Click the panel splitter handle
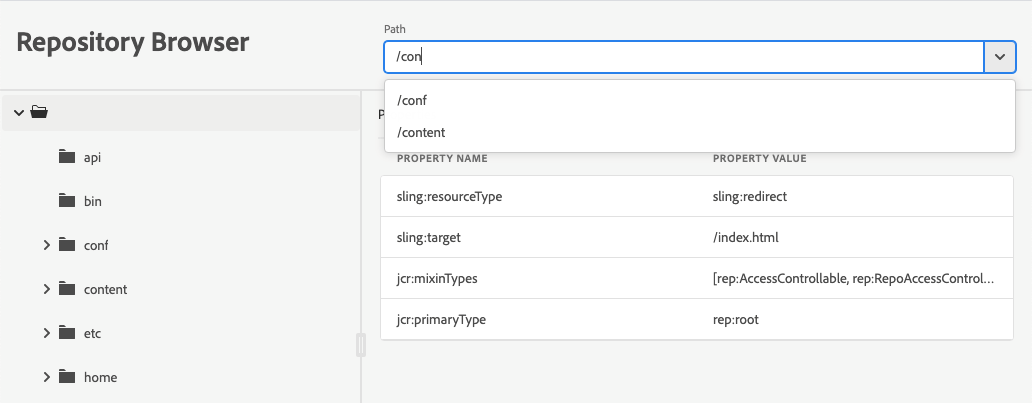 pyautogui.click(x=361, y=345)
